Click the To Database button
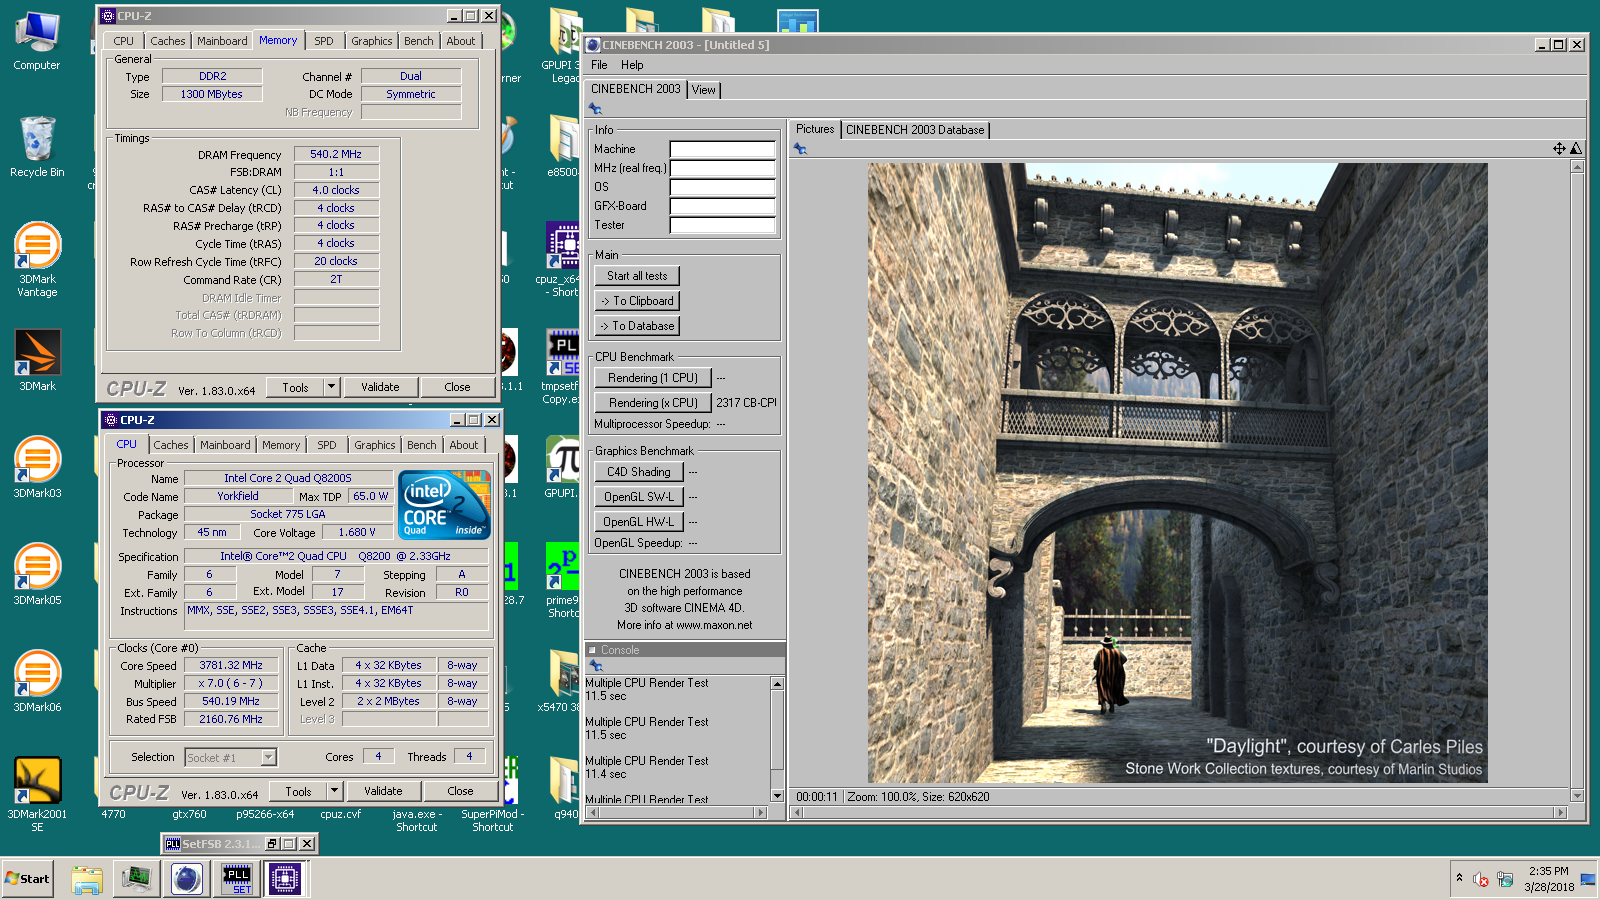 pyautogui.click(x=637, y=326)
